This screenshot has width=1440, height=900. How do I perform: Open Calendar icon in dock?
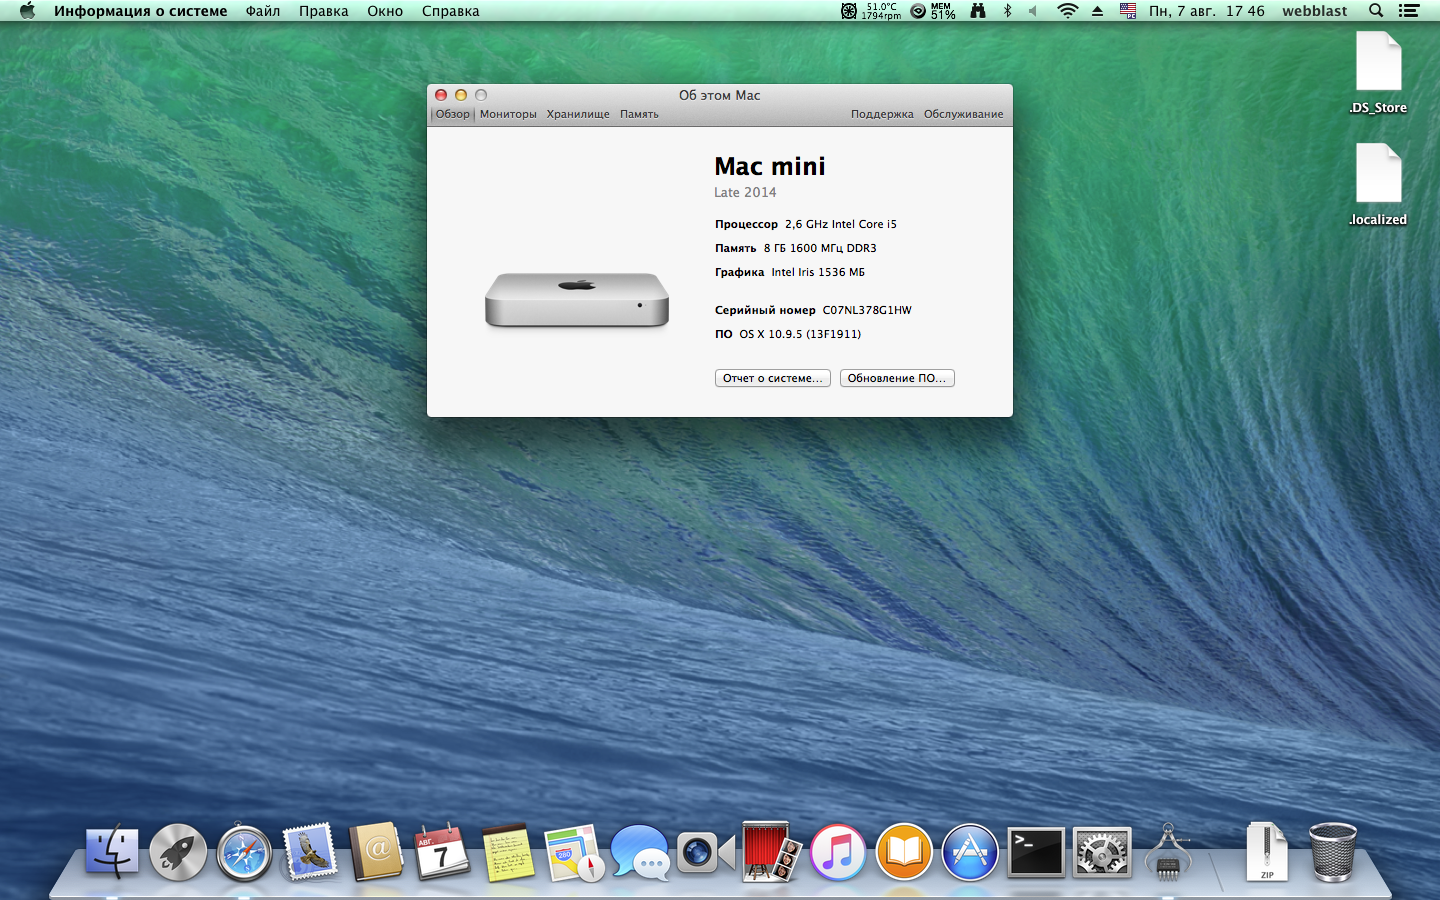[x=442, y=852]
